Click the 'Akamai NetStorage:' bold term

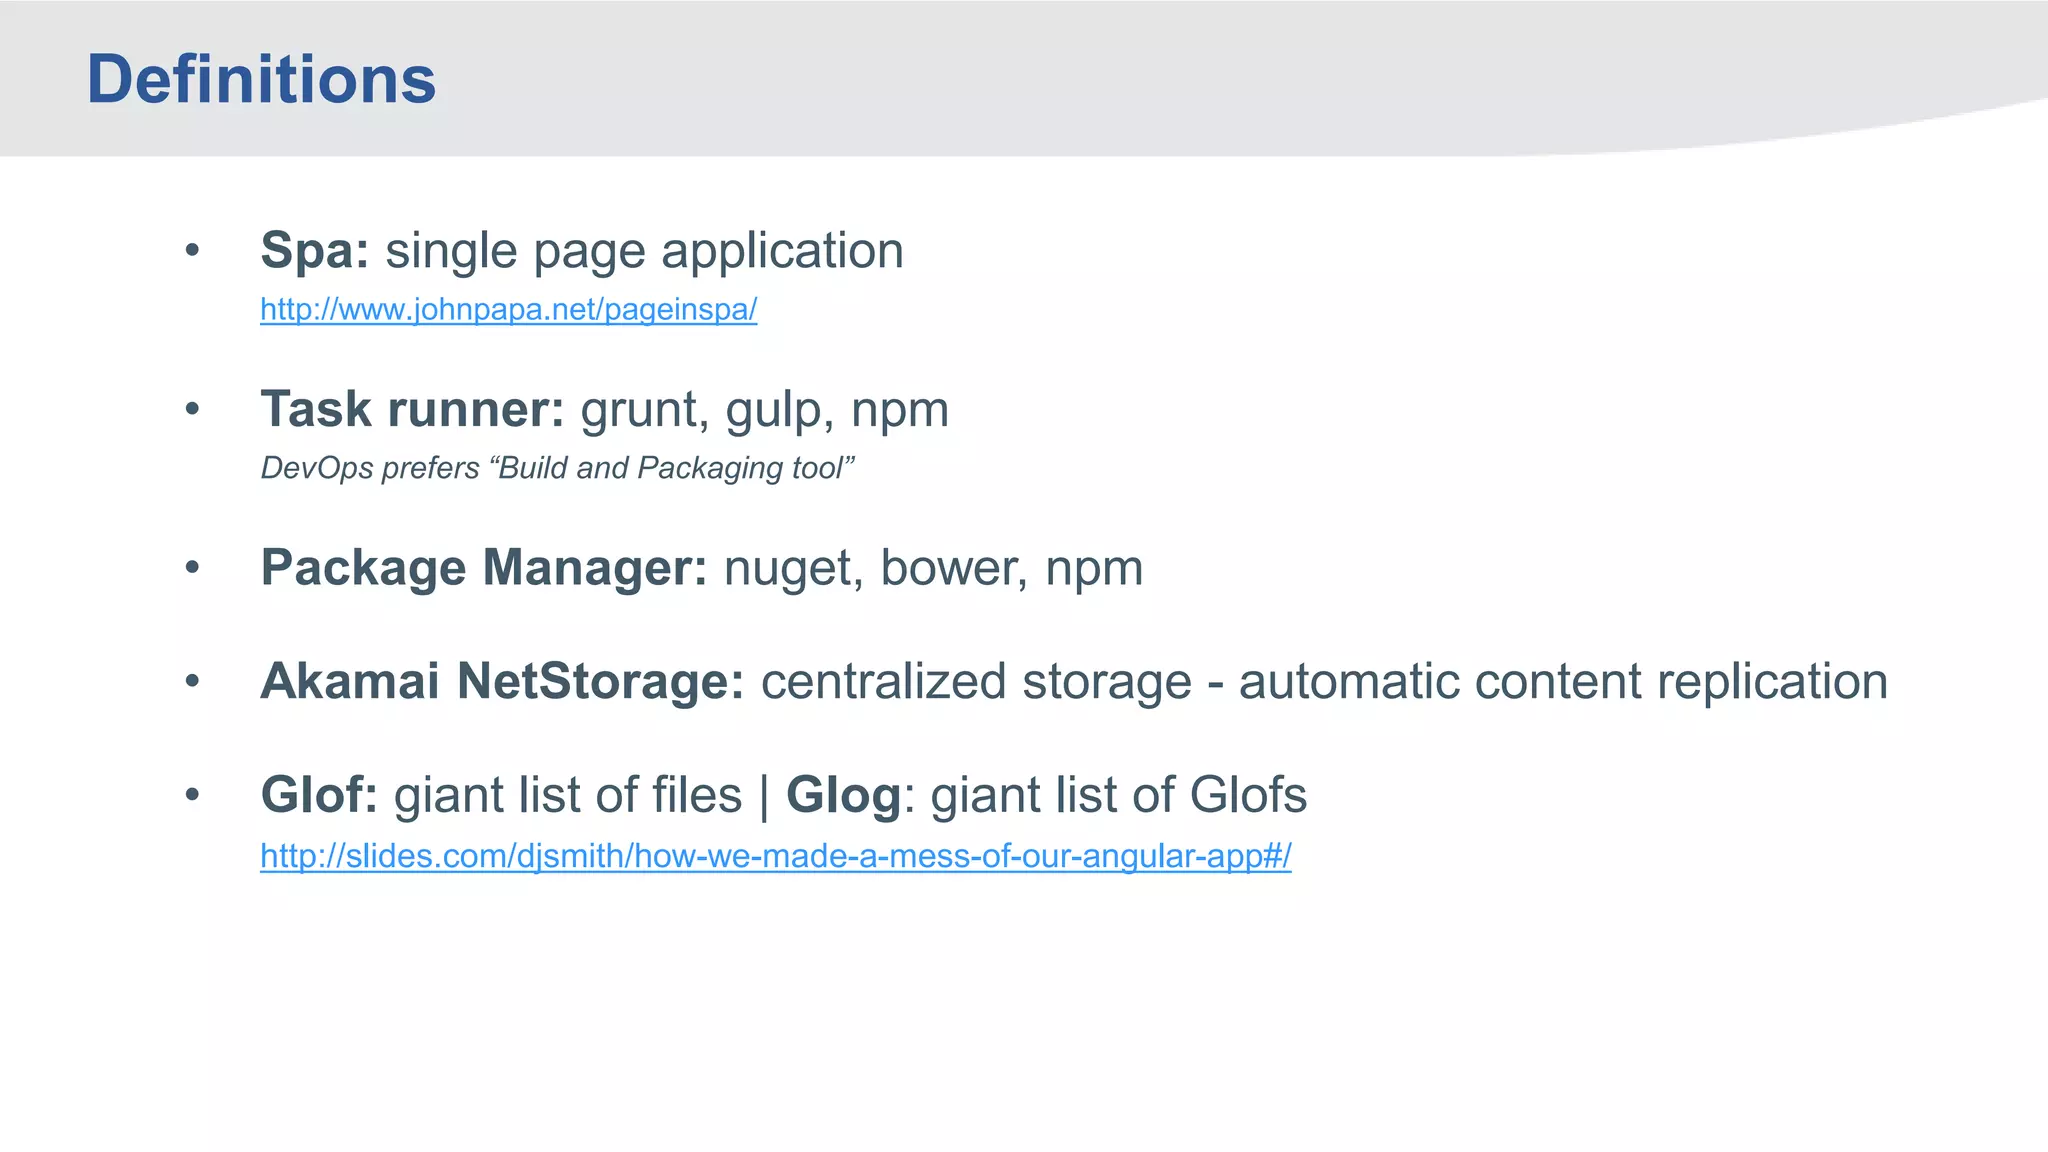502,682
